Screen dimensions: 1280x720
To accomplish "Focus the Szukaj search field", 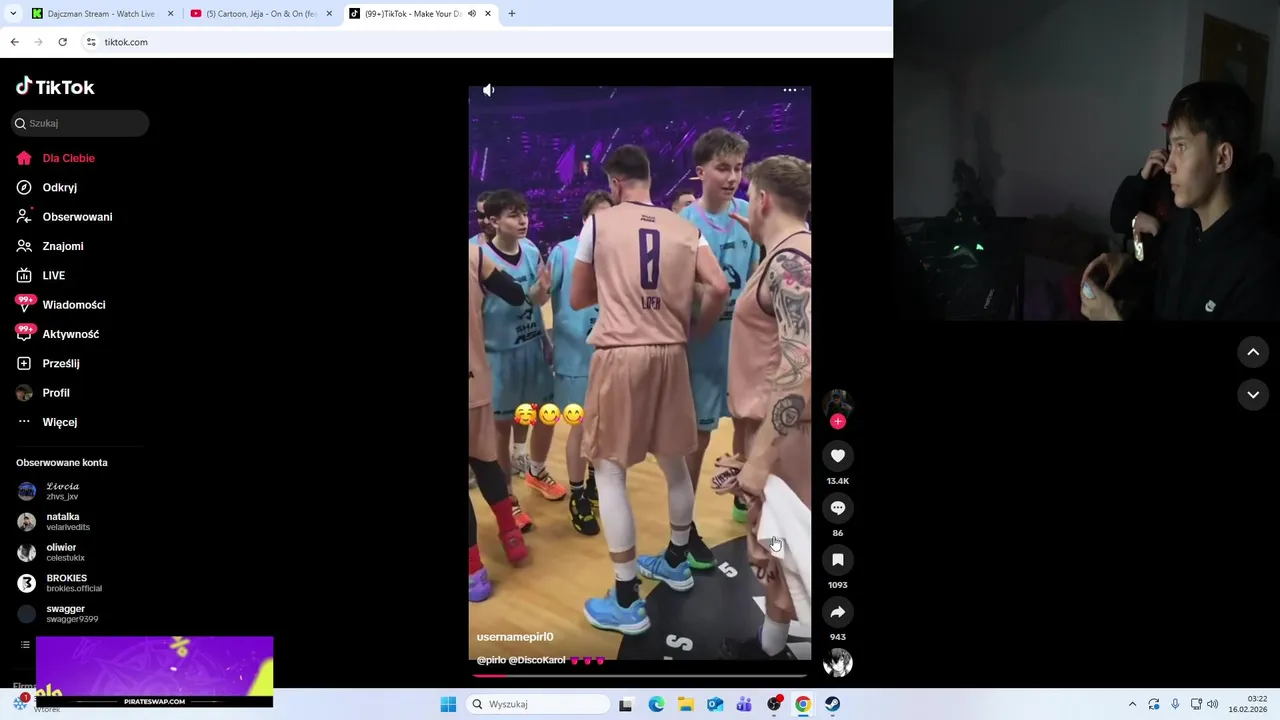I will [x=80, y=123].
